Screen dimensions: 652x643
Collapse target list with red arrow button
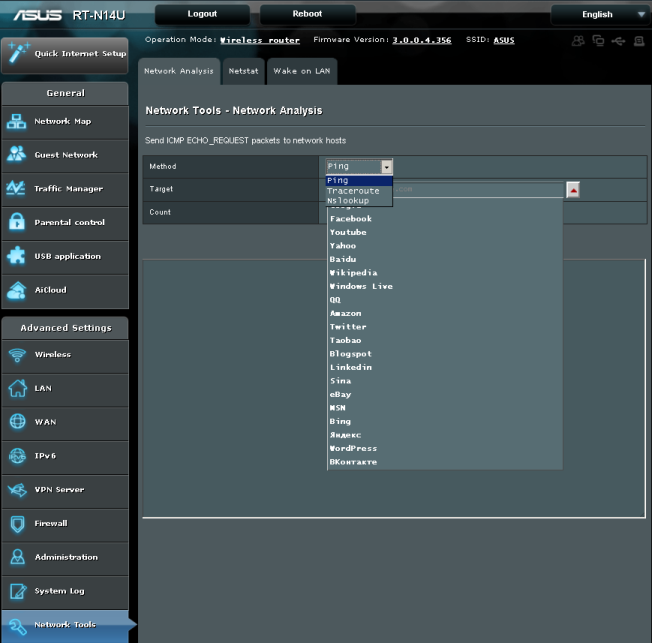(x=573, y=190)
